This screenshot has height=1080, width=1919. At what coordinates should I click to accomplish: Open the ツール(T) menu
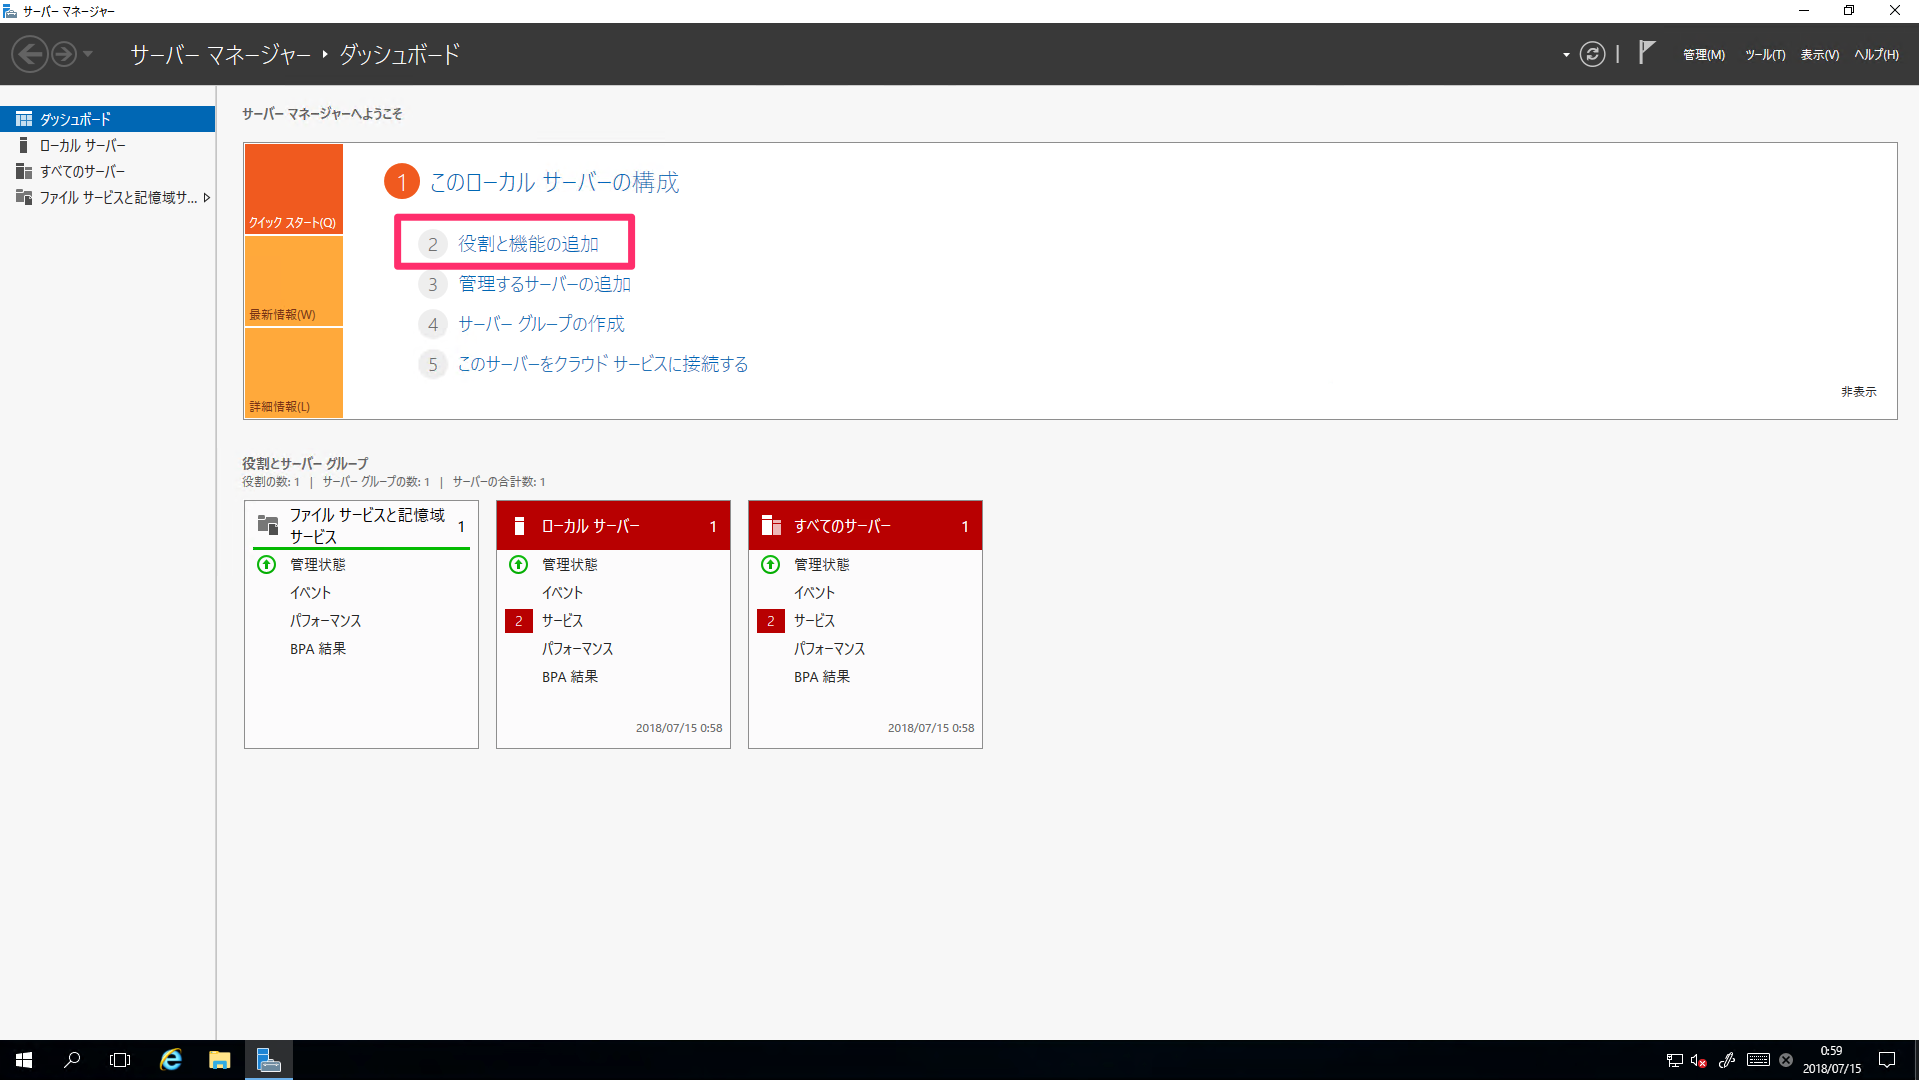click(1764, 54)
